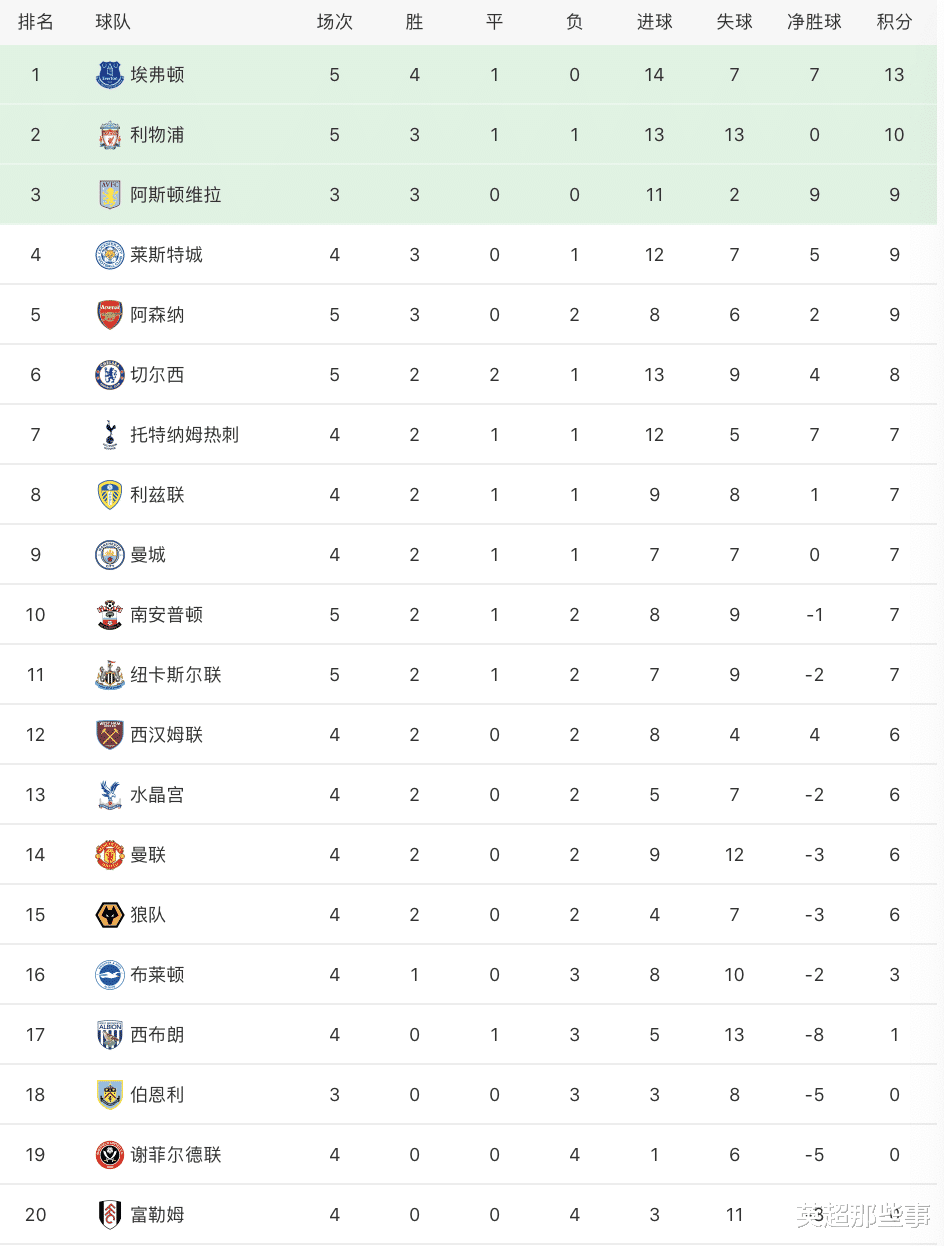Click the Aston Villa crest icon
The image size is (944, 1246).
tap(110, 195)
